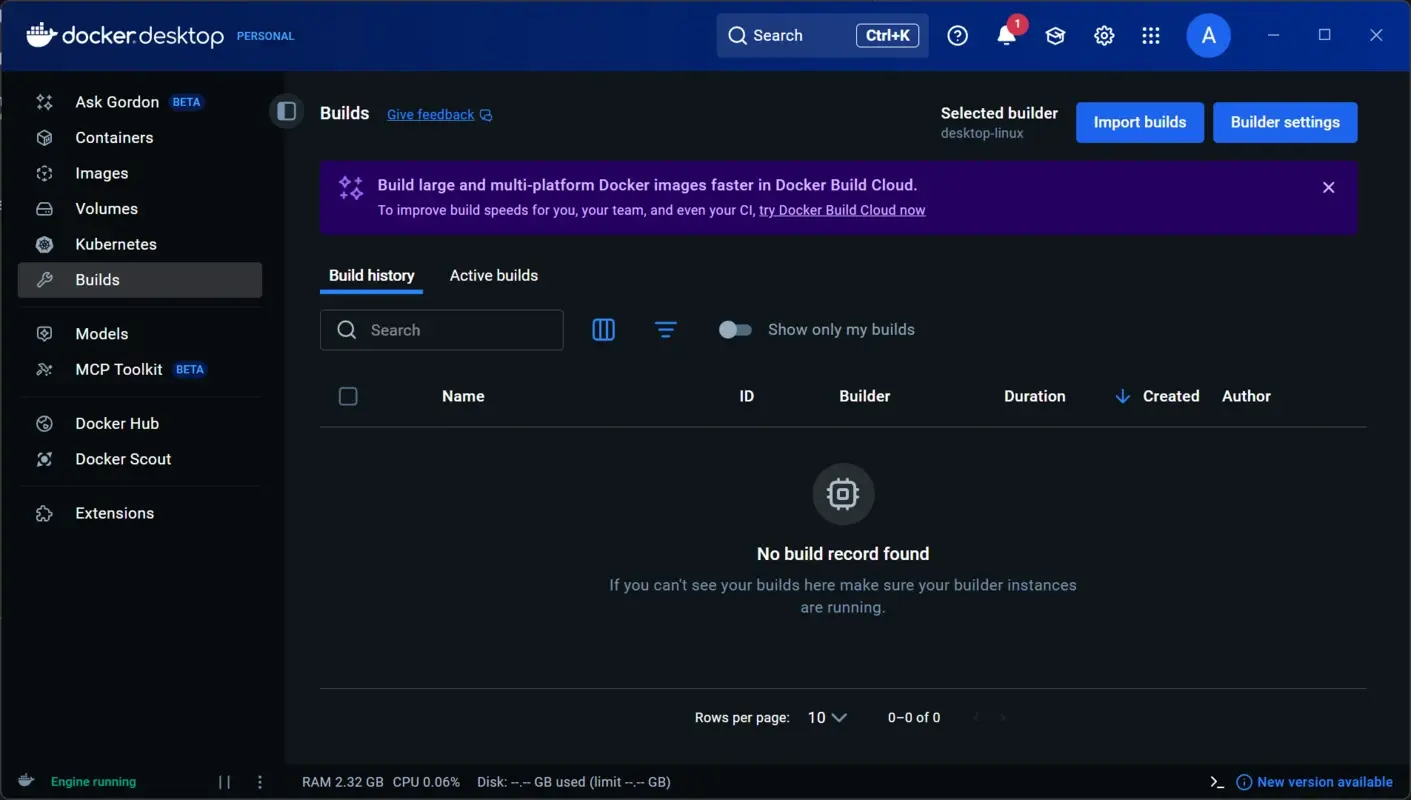This screenshot has height=800, width=1411.
Task: Check the select-all checkbox in the table header
Action: (348, 395)
